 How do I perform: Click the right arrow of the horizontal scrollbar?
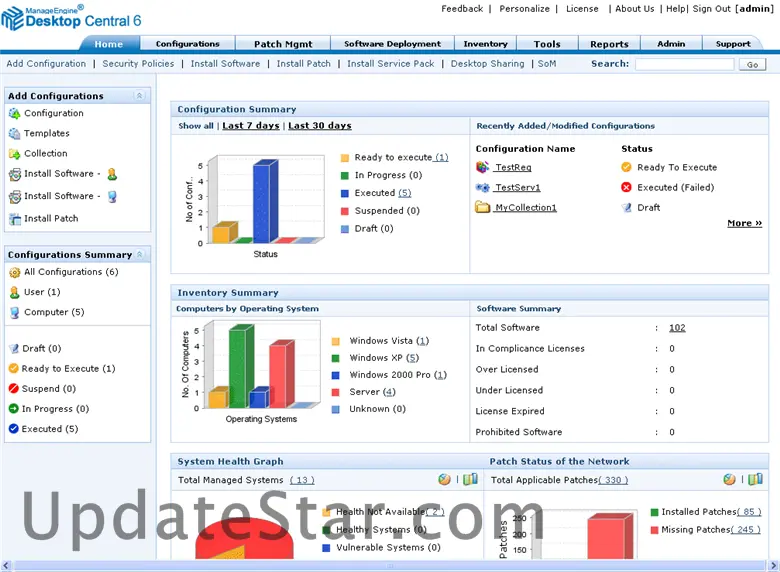point(774,566)
